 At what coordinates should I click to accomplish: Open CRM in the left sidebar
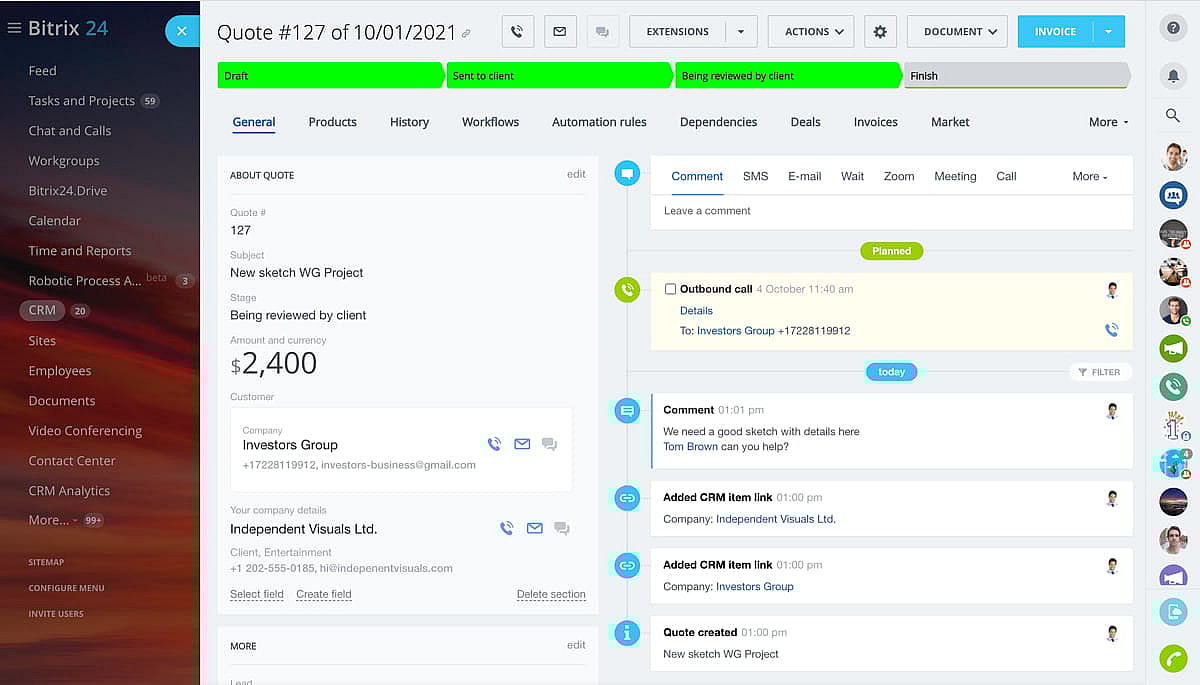[42, 310]
